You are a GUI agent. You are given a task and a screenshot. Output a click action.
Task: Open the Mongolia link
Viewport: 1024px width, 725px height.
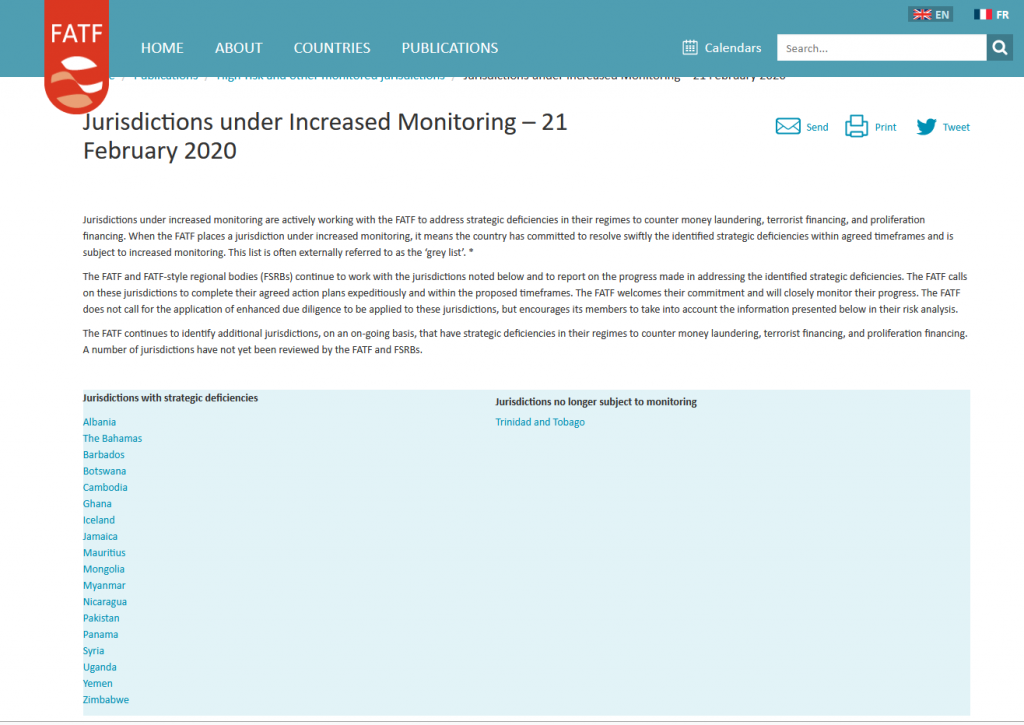(103, 569)
